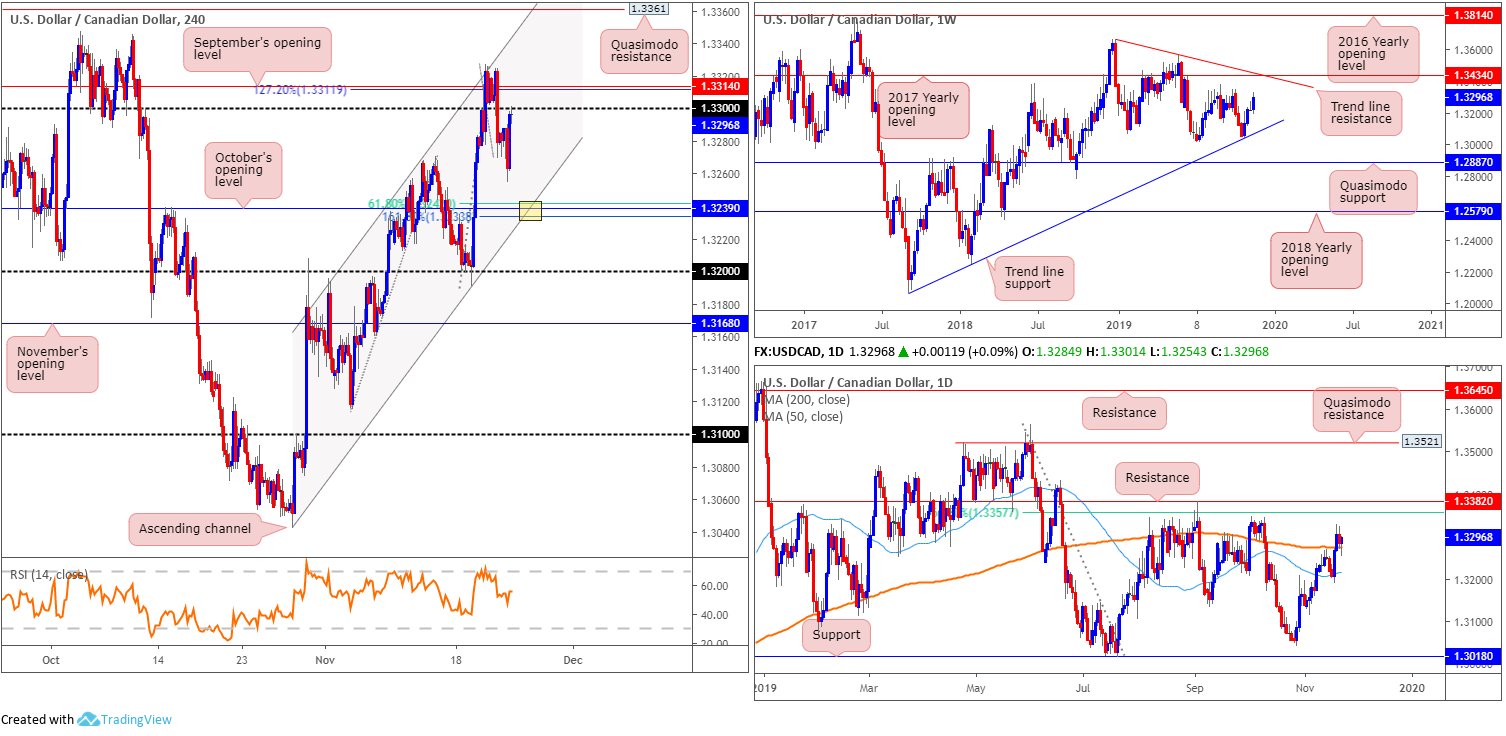The height and width of the screenshot is (736, 1506).
Task: Click the FX:USDCAD, 1D symbol header
Action: click(801, 352)
